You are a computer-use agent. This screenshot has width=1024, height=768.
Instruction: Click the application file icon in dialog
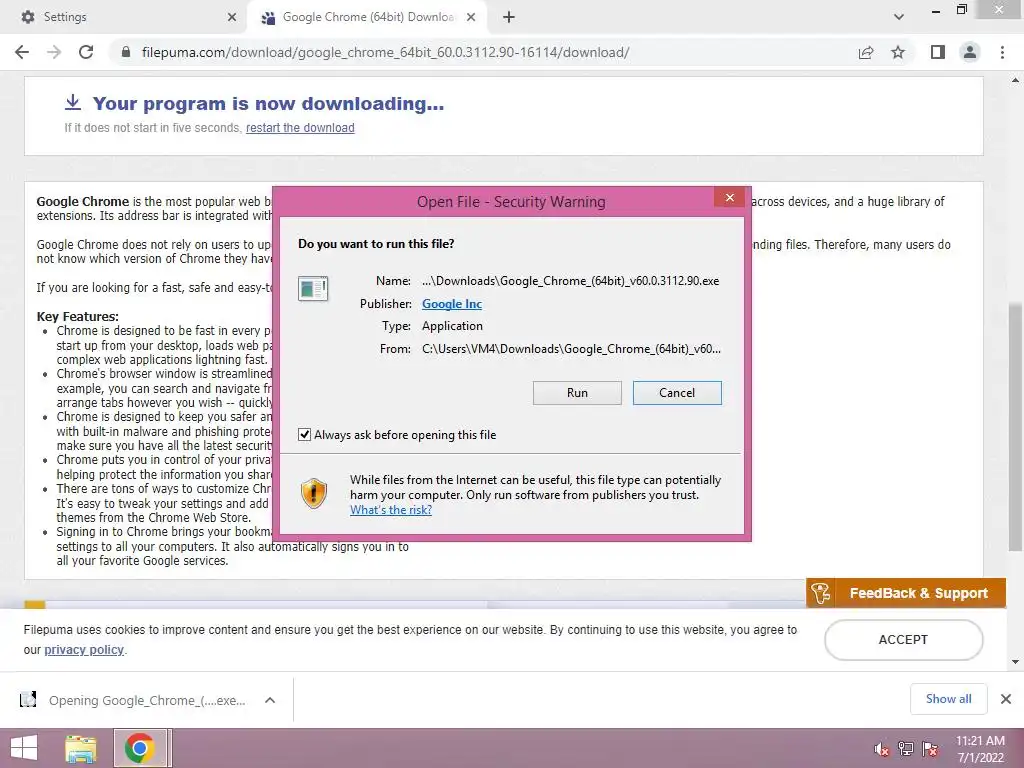pos(313,288)
